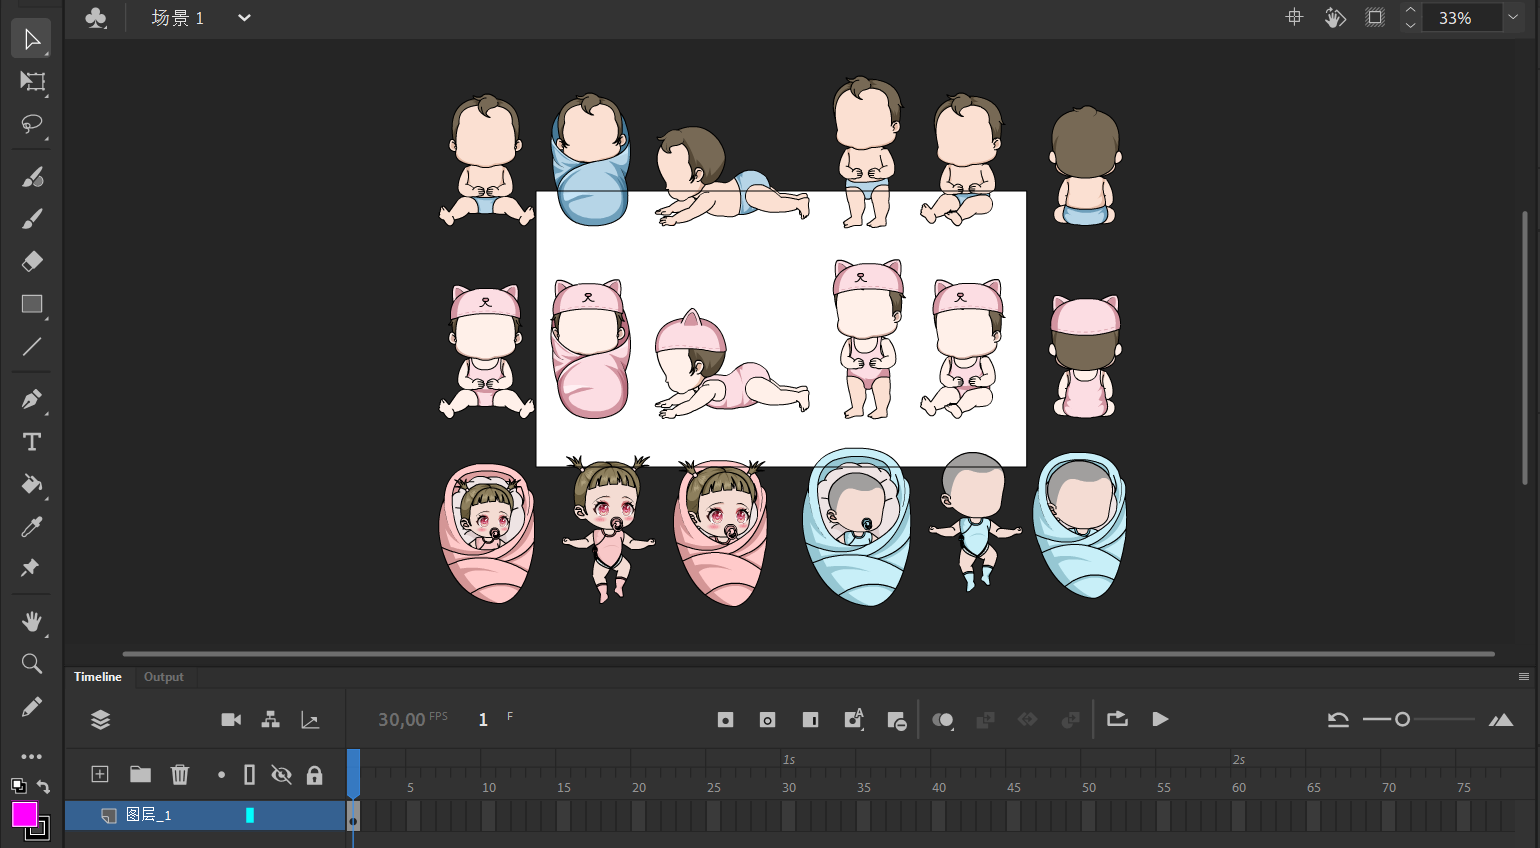Open the 场景 1 scene dropdown

(x=244, y=18)
